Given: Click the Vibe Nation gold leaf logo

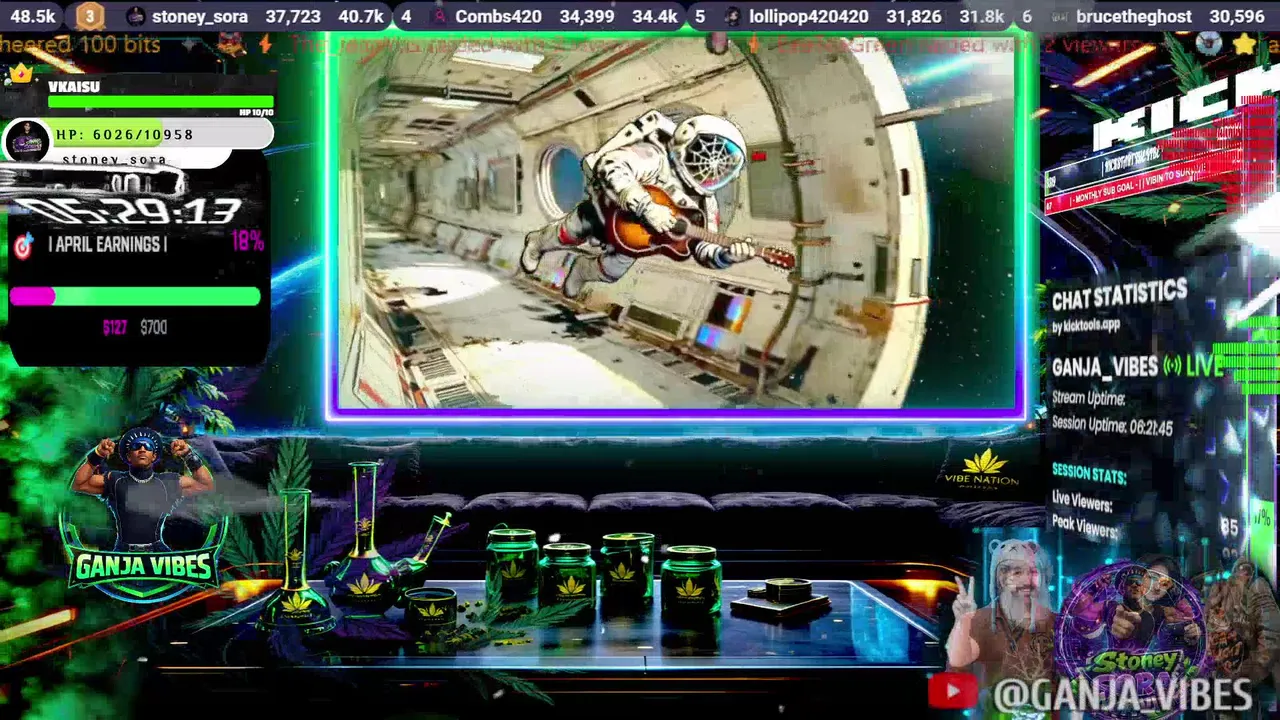Looking at the screenshot, I should (x=983, y=468).
